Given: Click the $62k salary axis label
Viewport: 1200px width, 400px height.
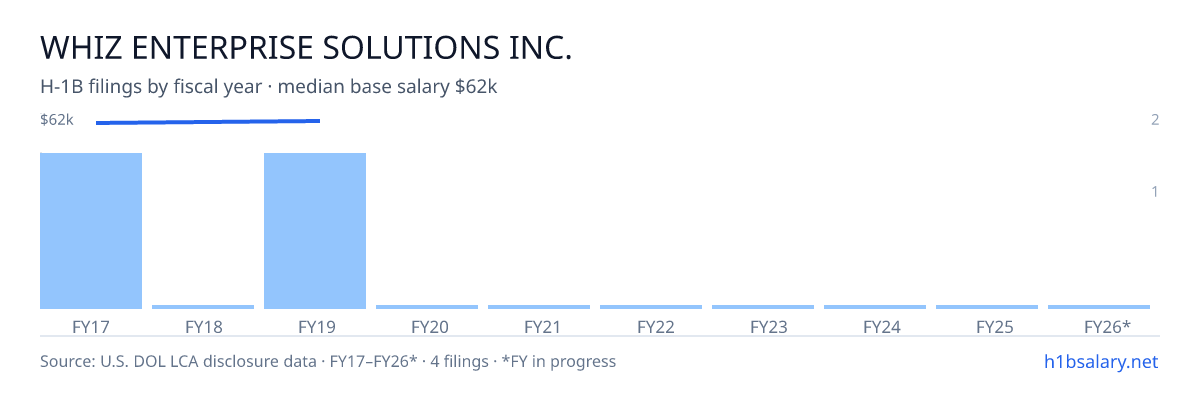Looking at the screenshot, I should (57, 120).
